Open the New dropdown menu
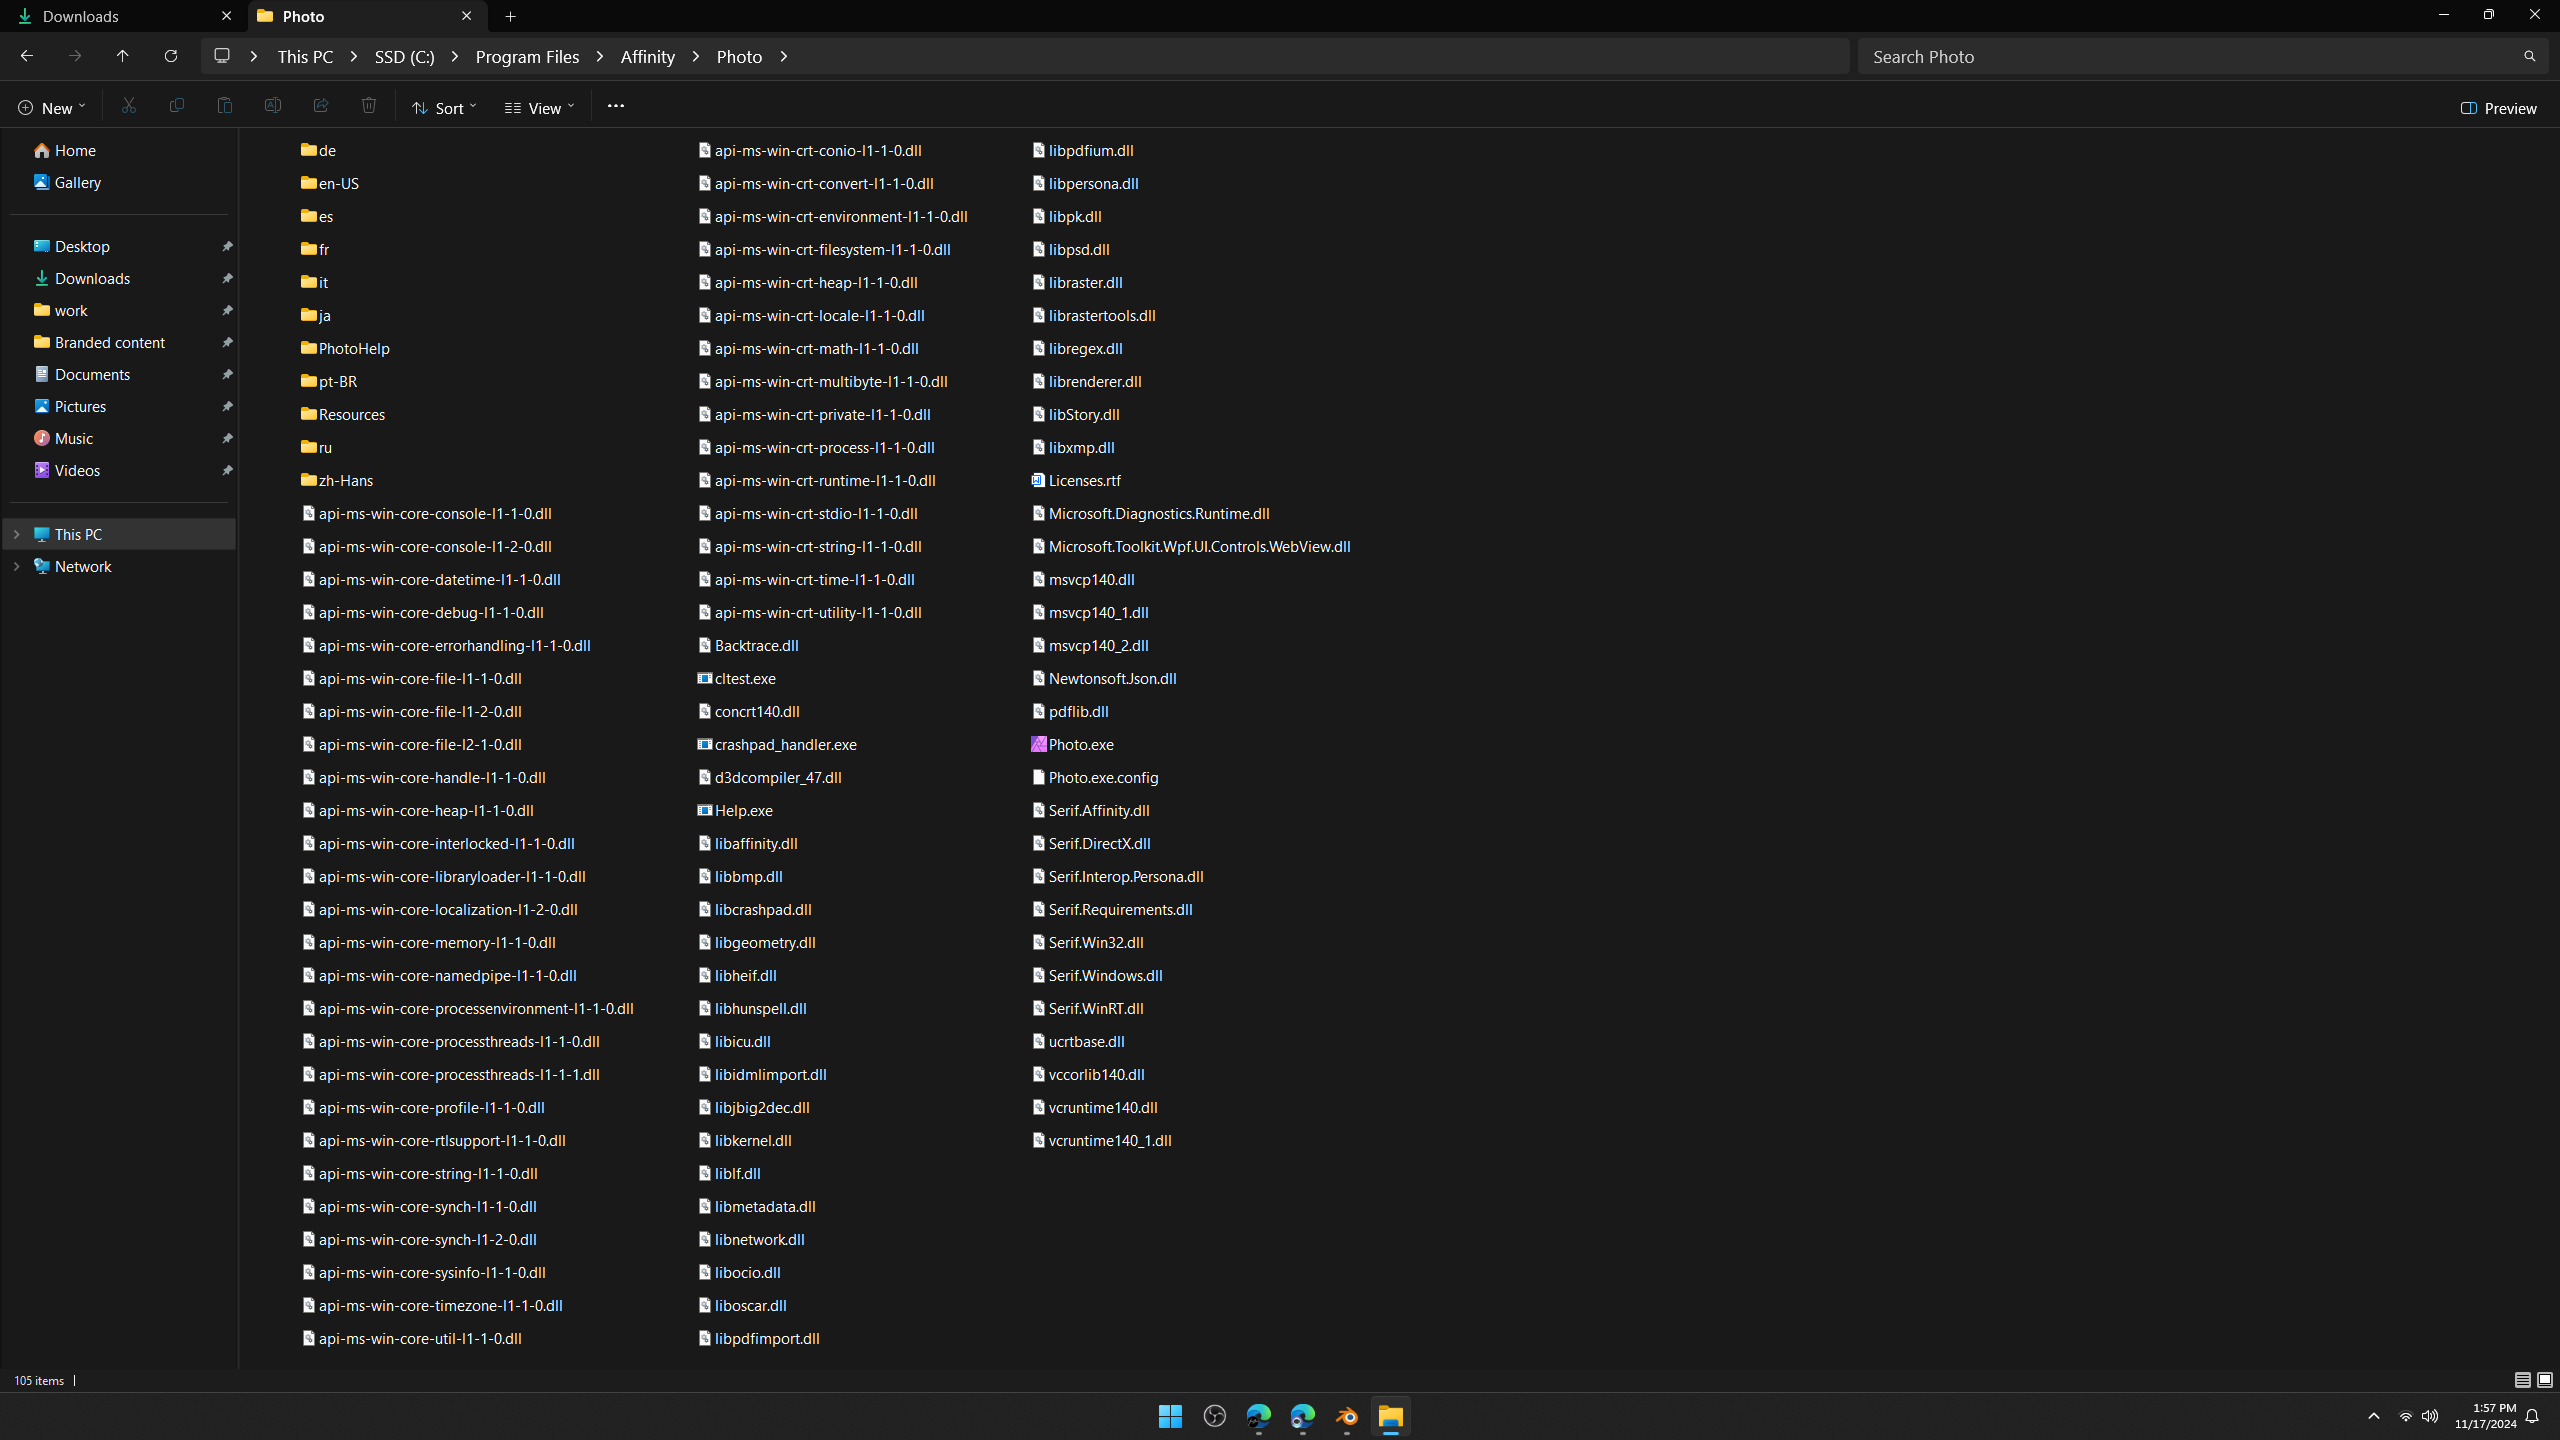Screen dimensions: 2560x1440 pos(52,107)
